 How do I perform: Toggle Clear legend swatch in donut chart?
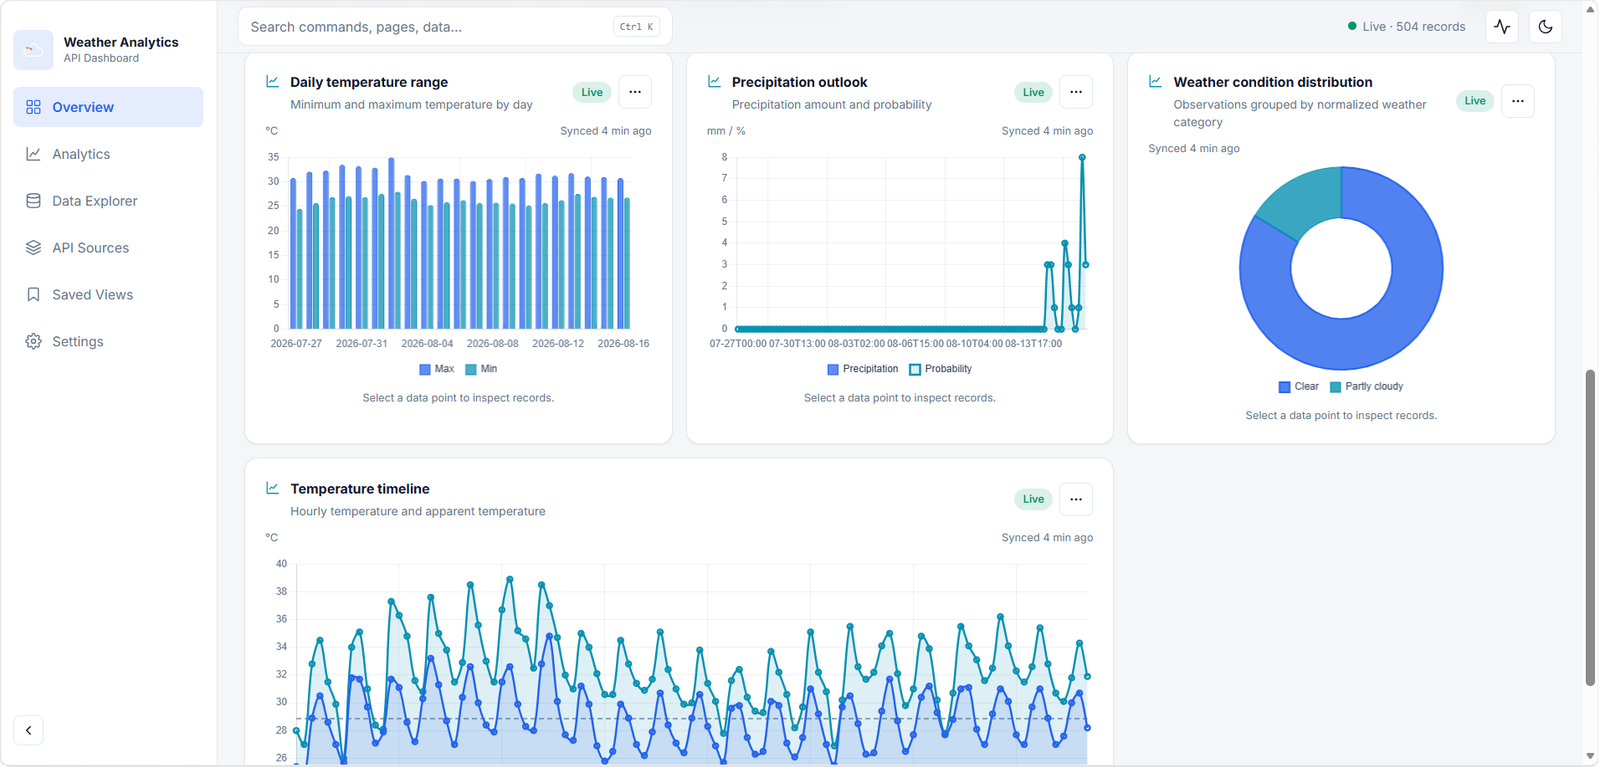coord(1285,387)
